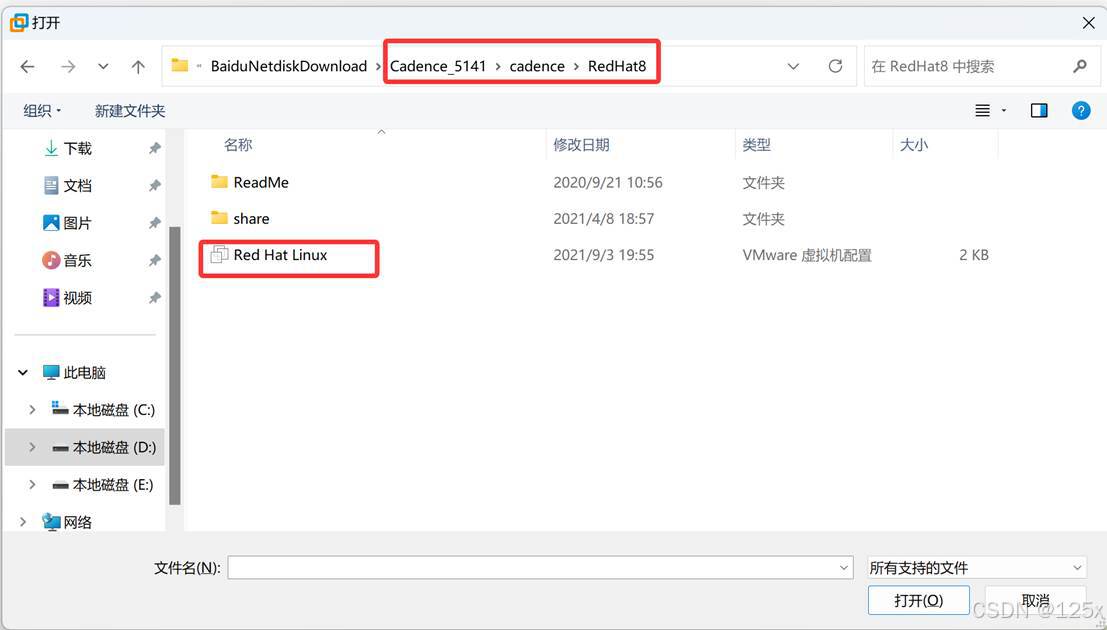Screen dimensions: 1107x630
Task: Expand the address bar history dropdown
Action: click(793, 66)
